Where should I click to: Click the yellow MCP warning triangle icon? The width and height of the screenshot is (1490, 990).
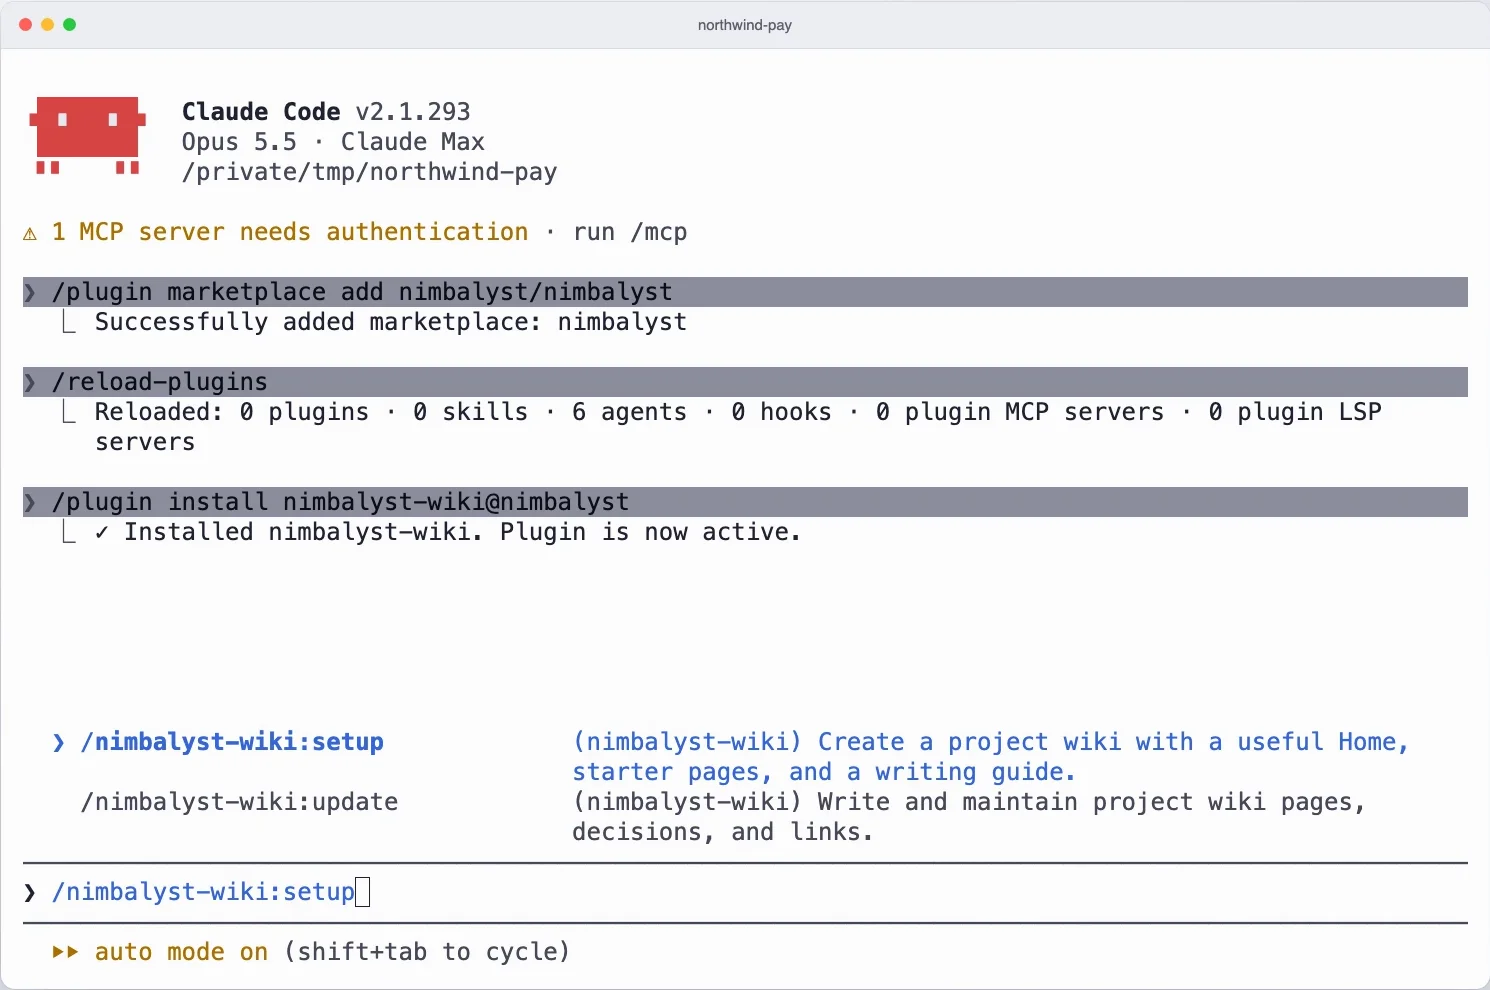[x=30, y=233]
